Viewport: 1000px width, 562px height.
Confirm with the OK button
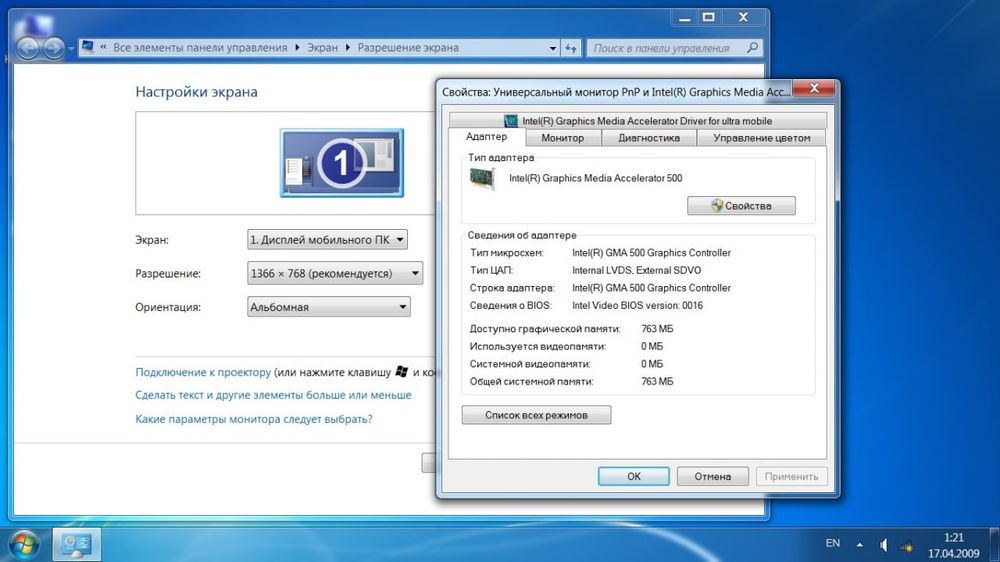click(x=634, y=477)
